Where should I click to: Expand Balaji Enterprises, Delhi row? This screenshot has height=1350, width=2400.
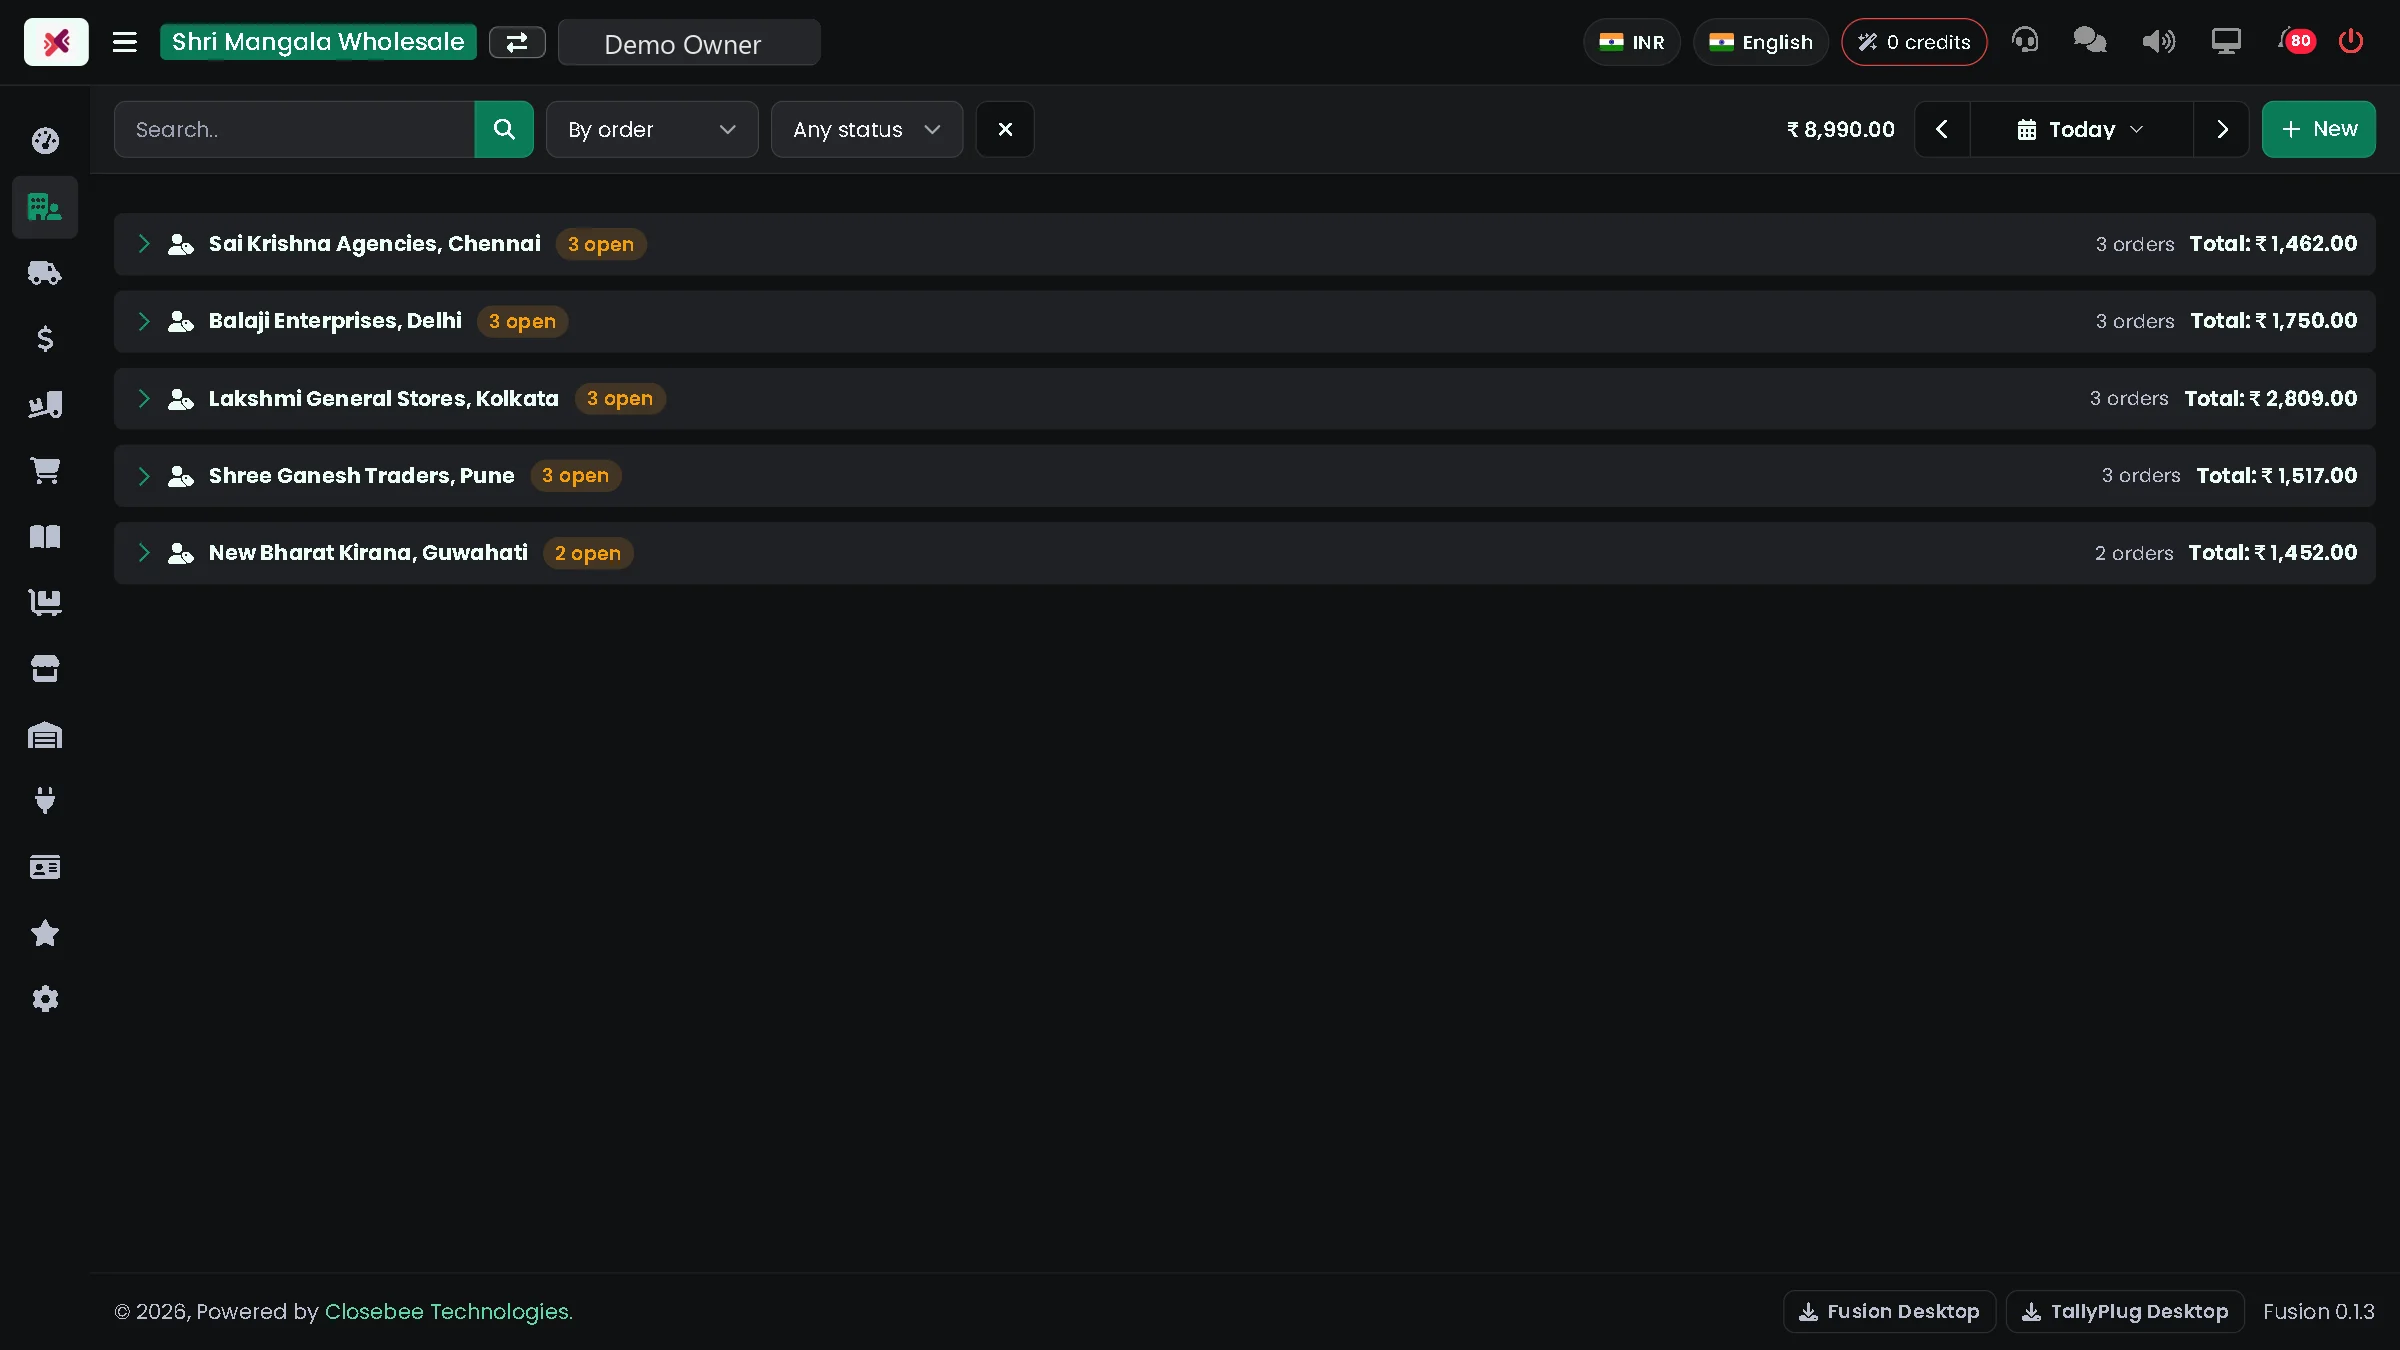click(1245, 321)
